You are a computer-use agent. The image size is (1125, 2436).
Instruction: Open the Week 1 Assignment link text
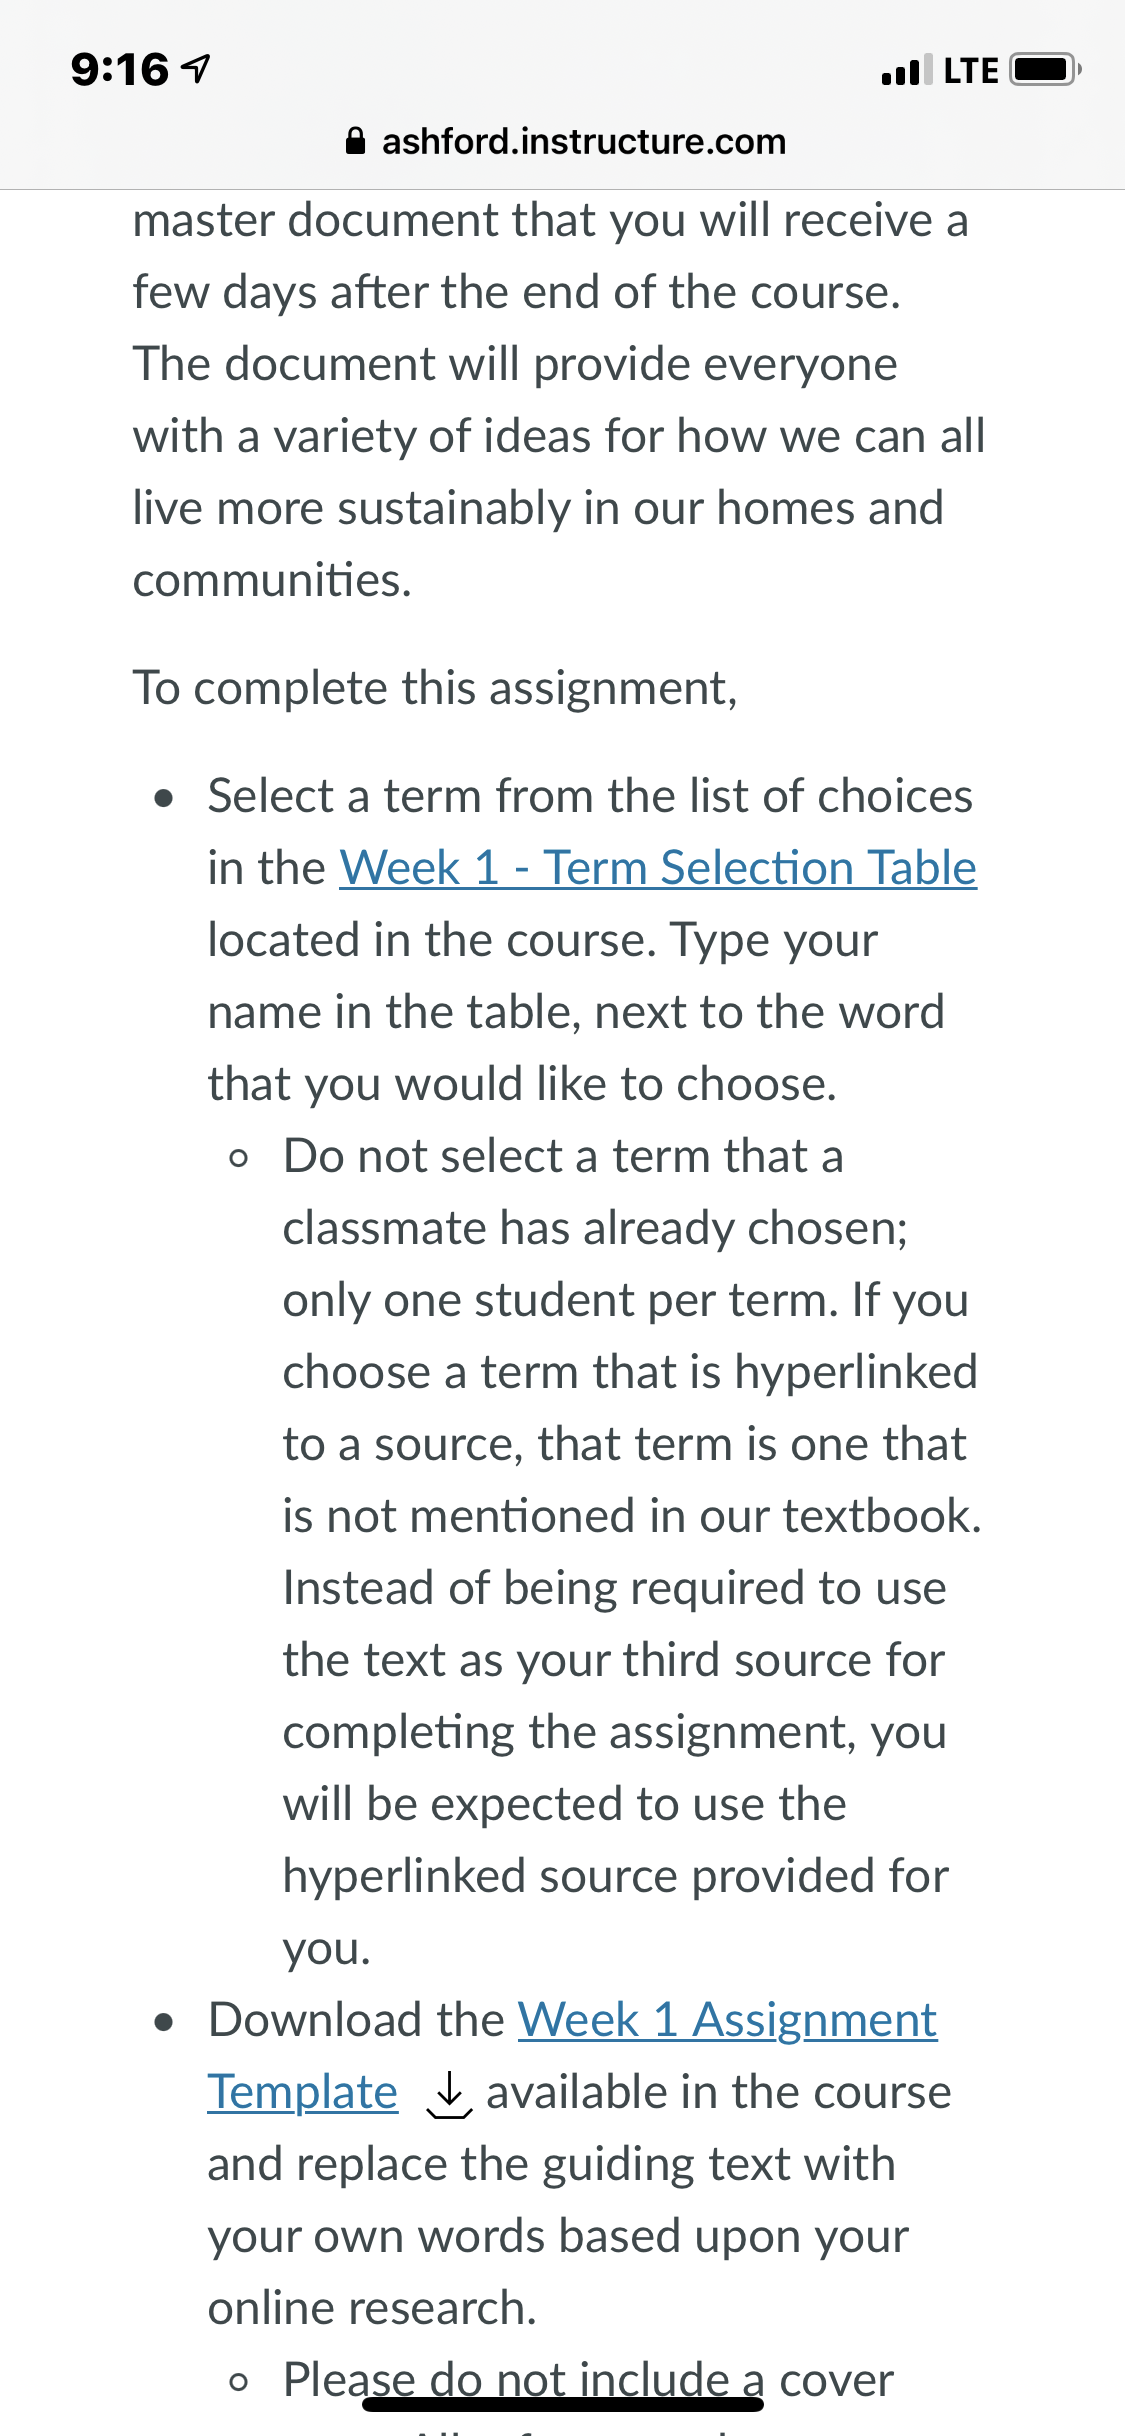(727, 2020)
